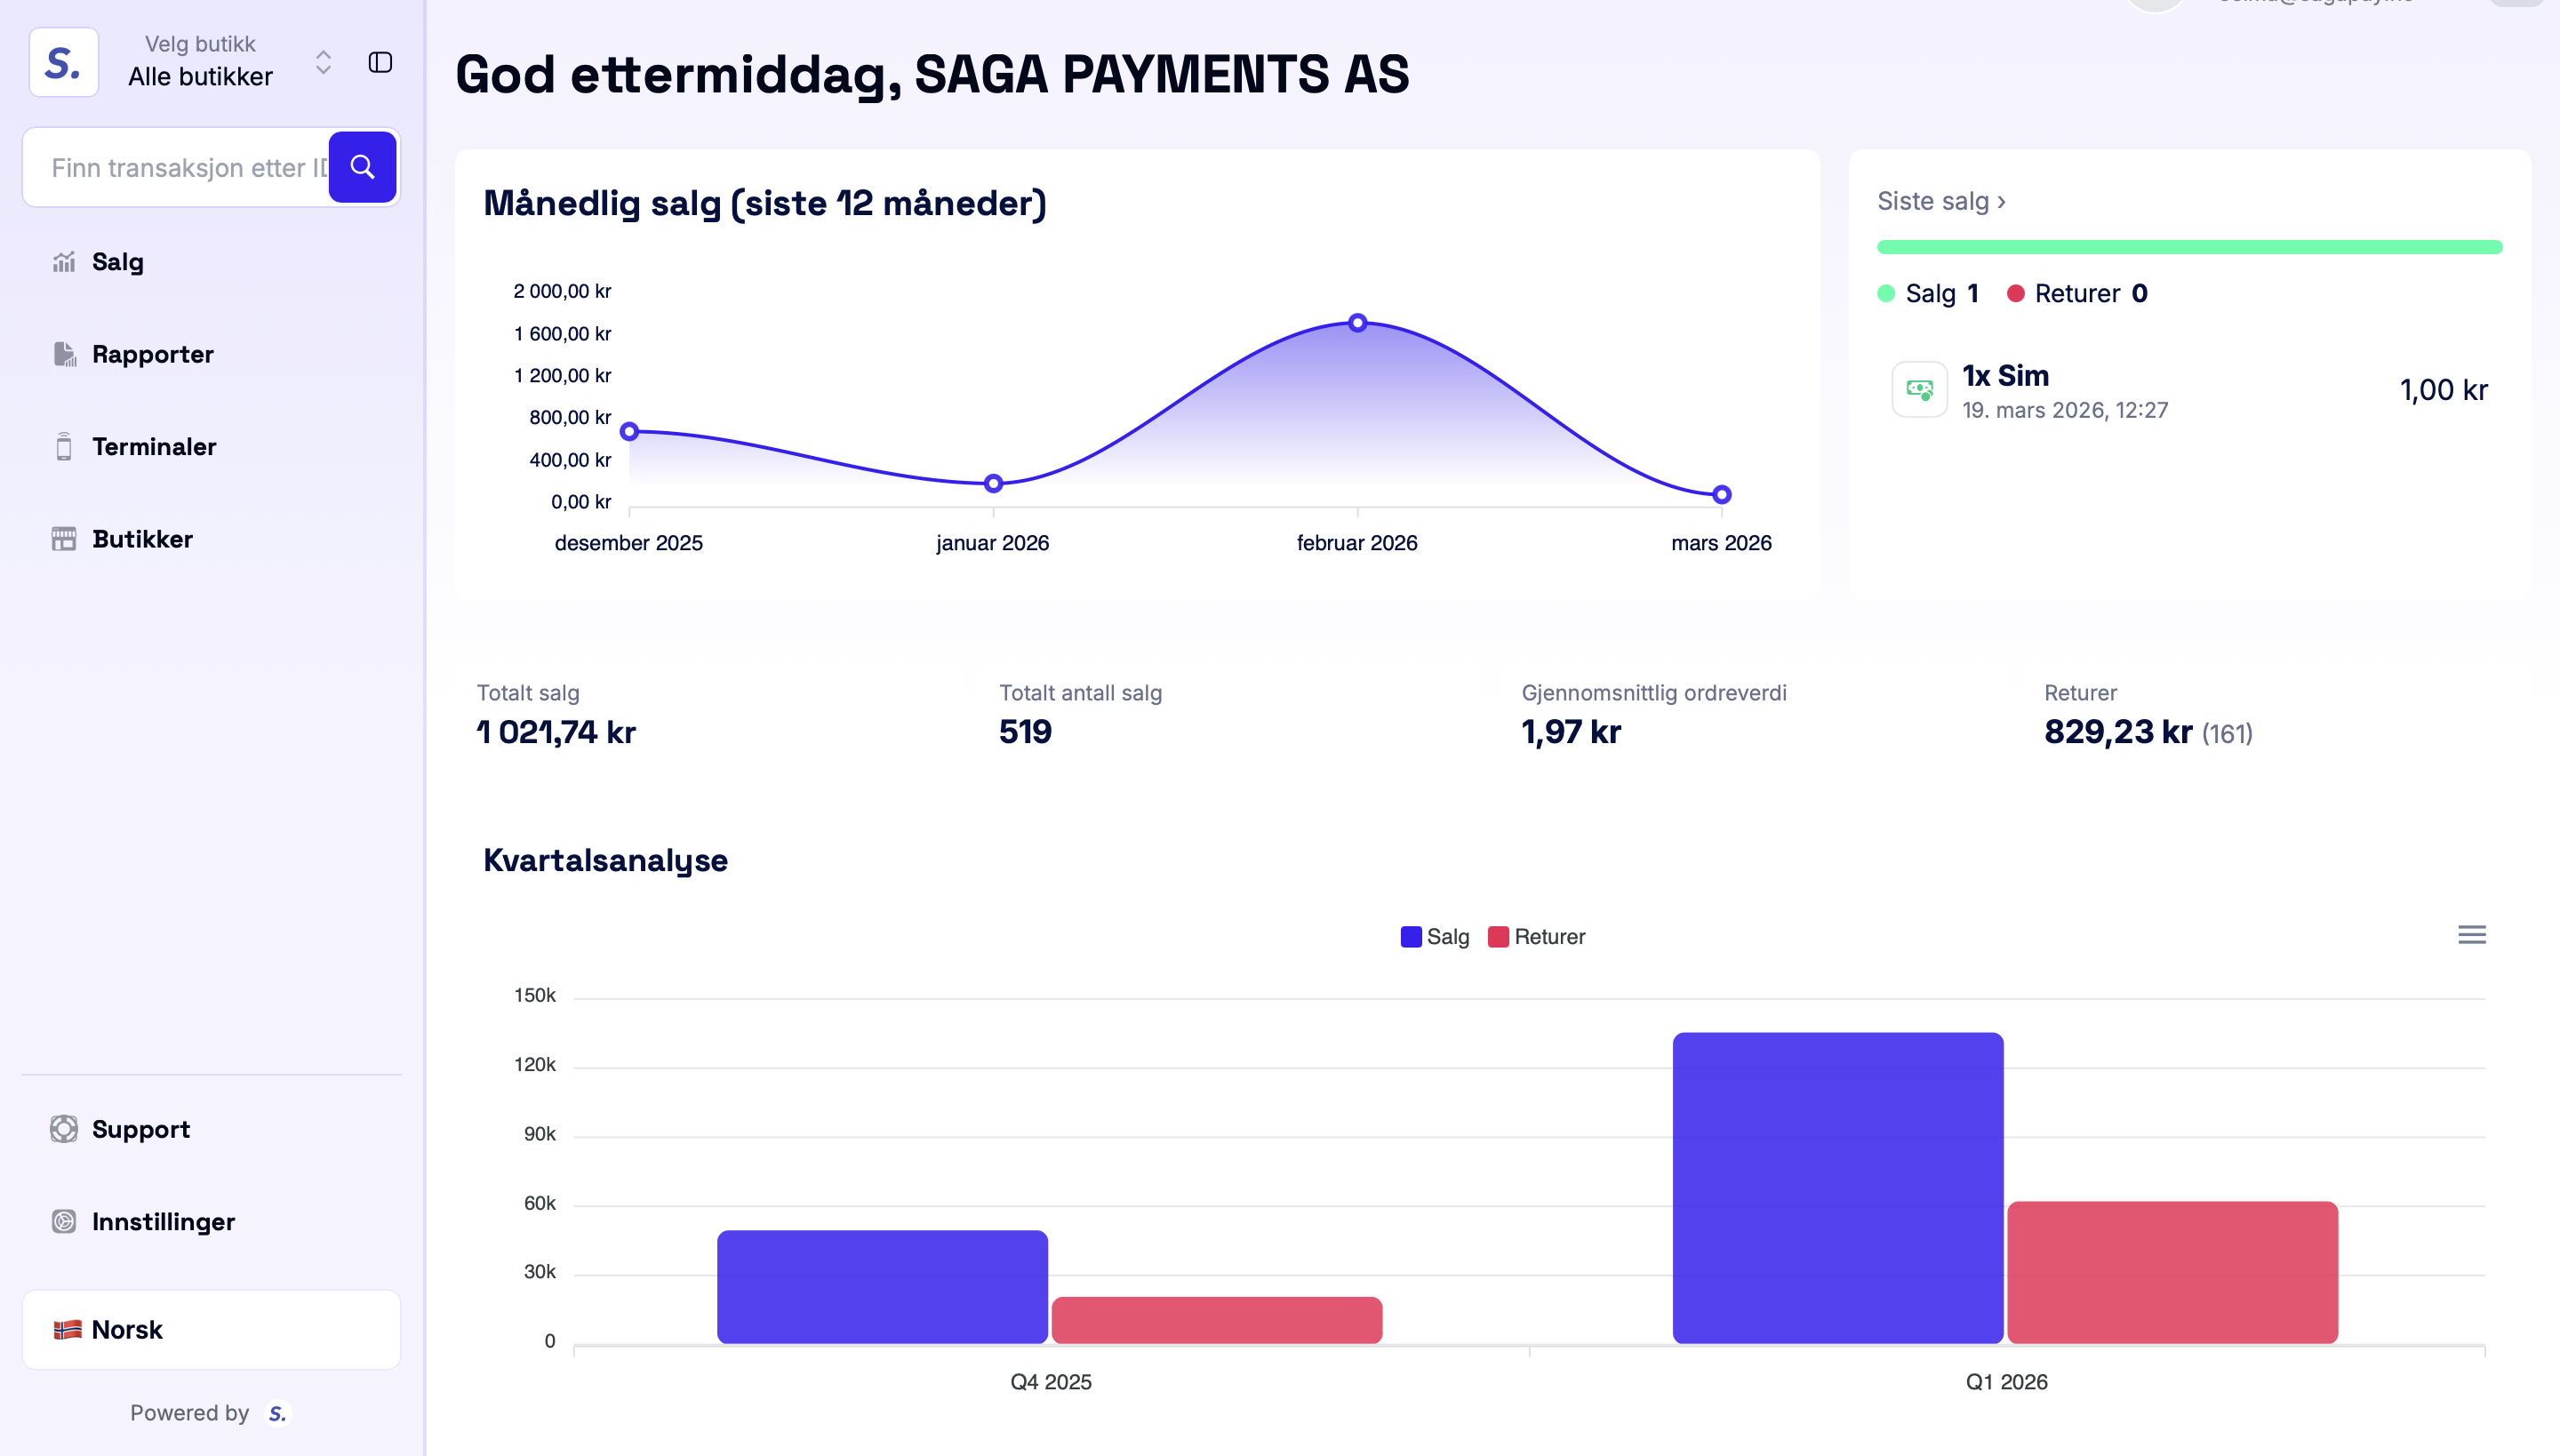Open the Support help icon

click(x=64, y=1129)
